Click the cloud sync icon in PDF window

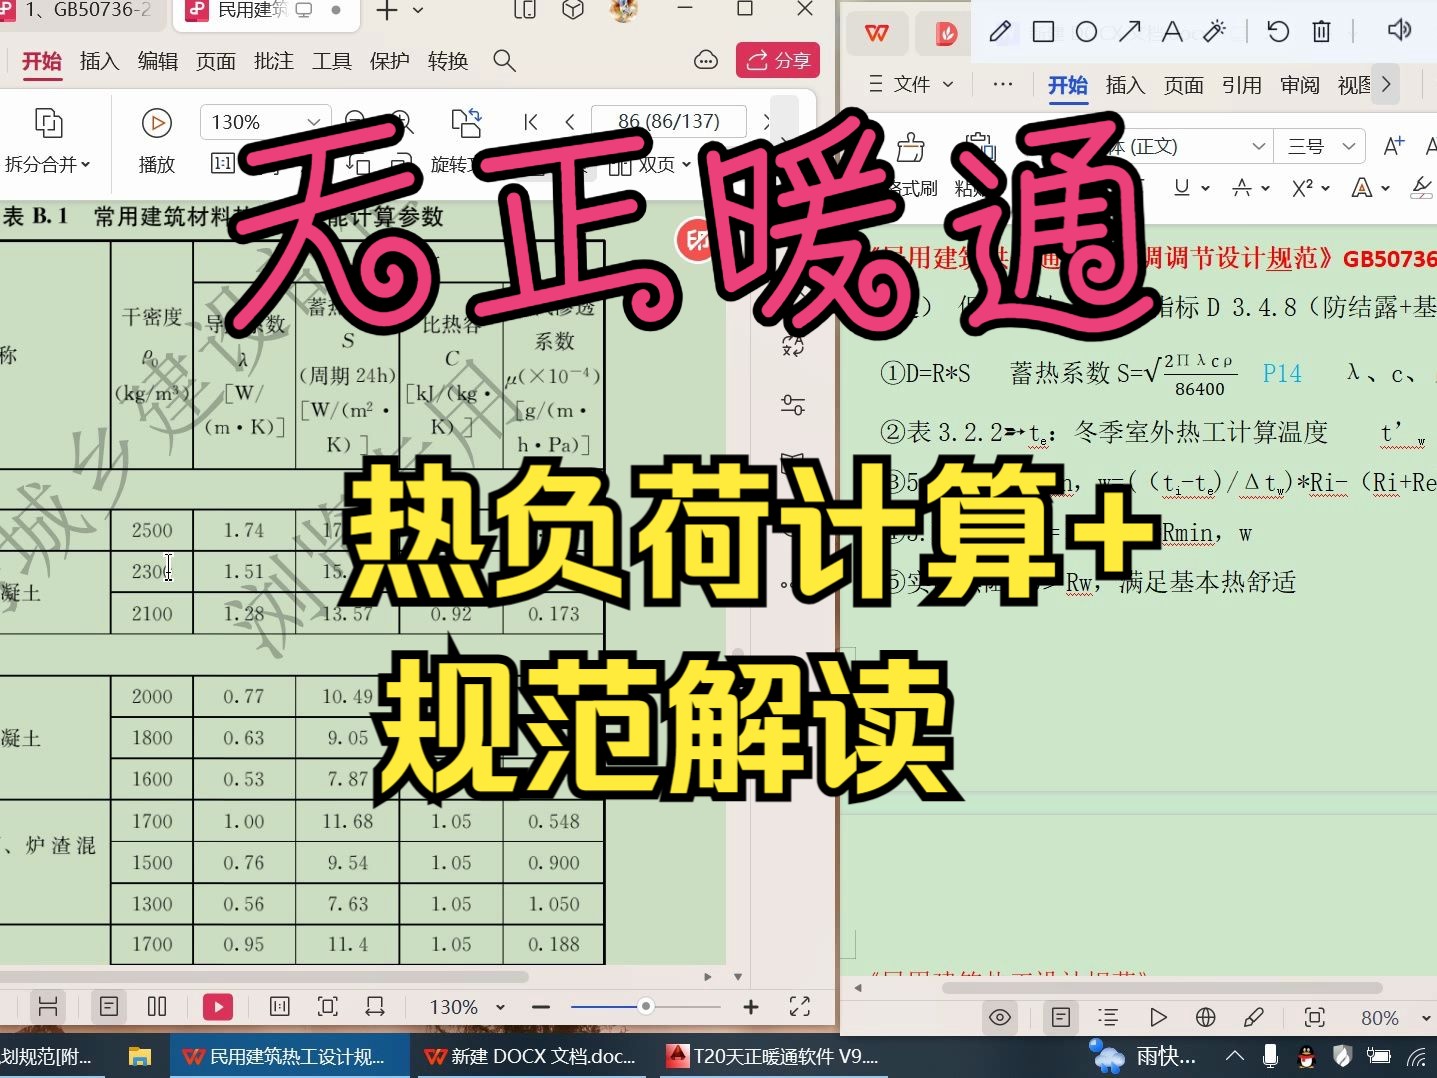tap(706, 60)
